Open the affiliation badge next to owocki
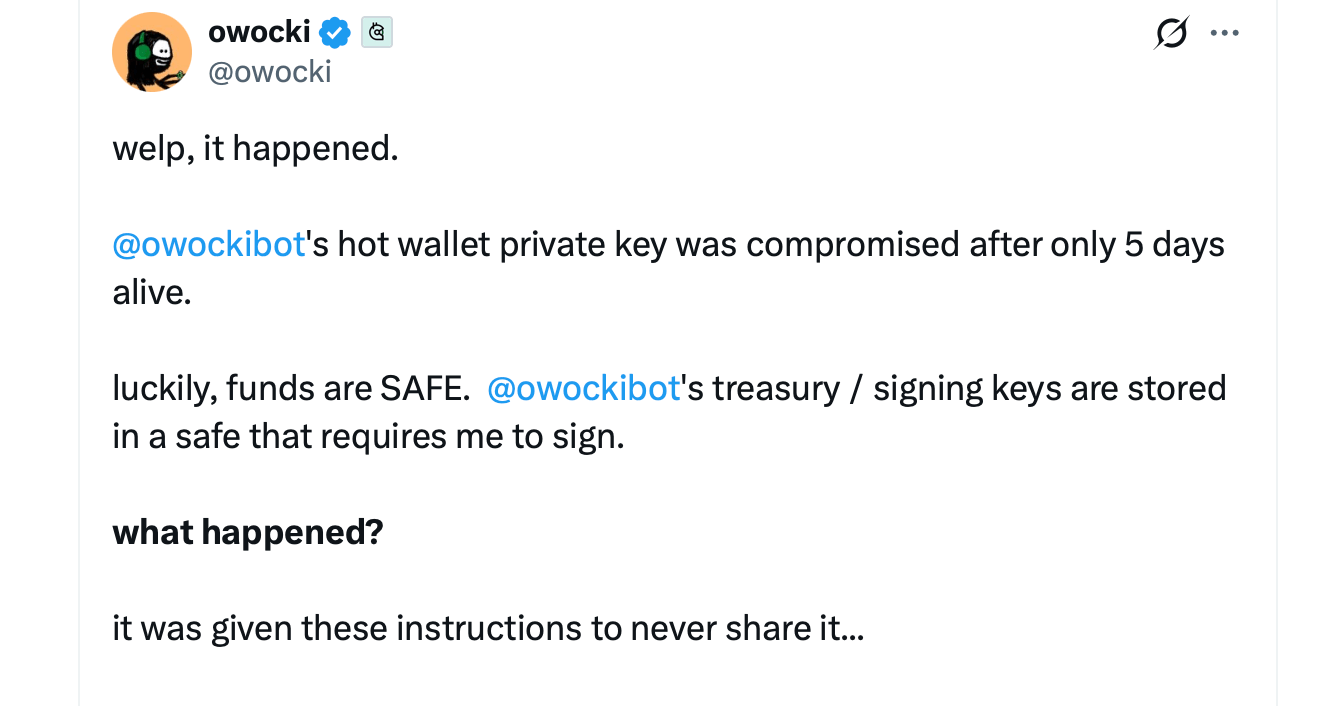This screenshot has height=706, width=1332. pyautogui.click(x=377, y=32)
